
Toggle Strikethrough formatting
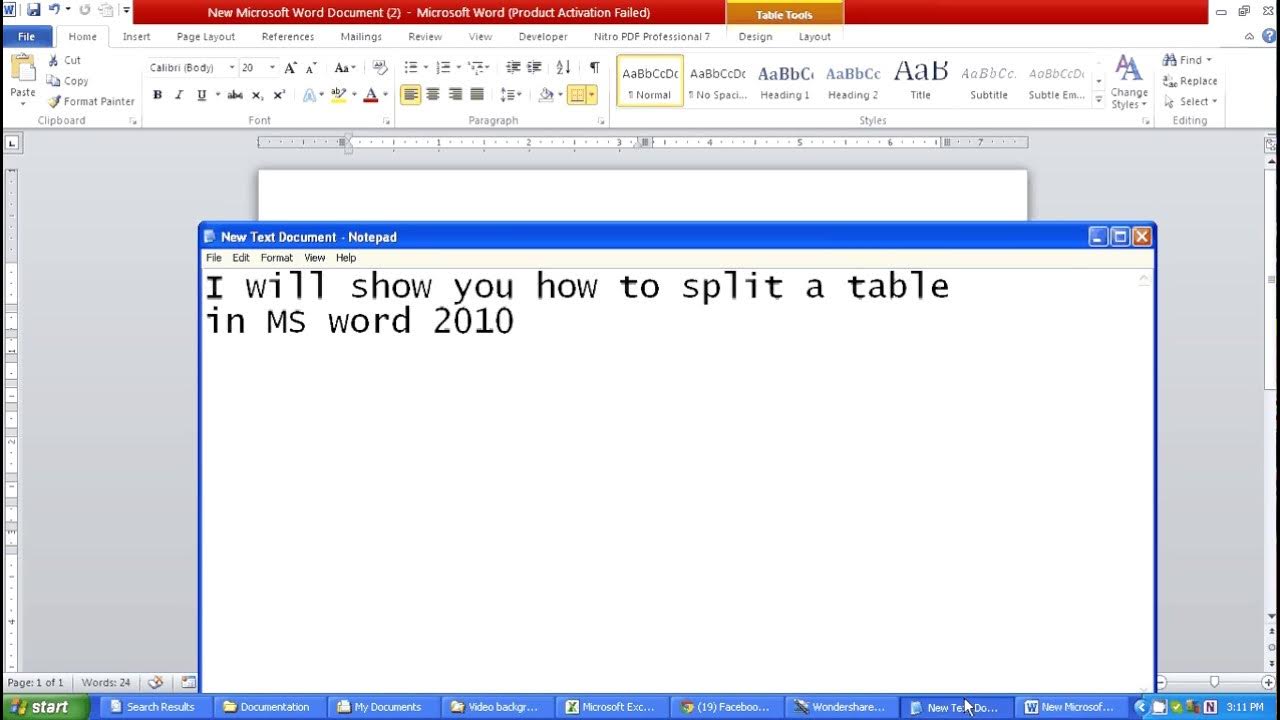coord(235,95)
